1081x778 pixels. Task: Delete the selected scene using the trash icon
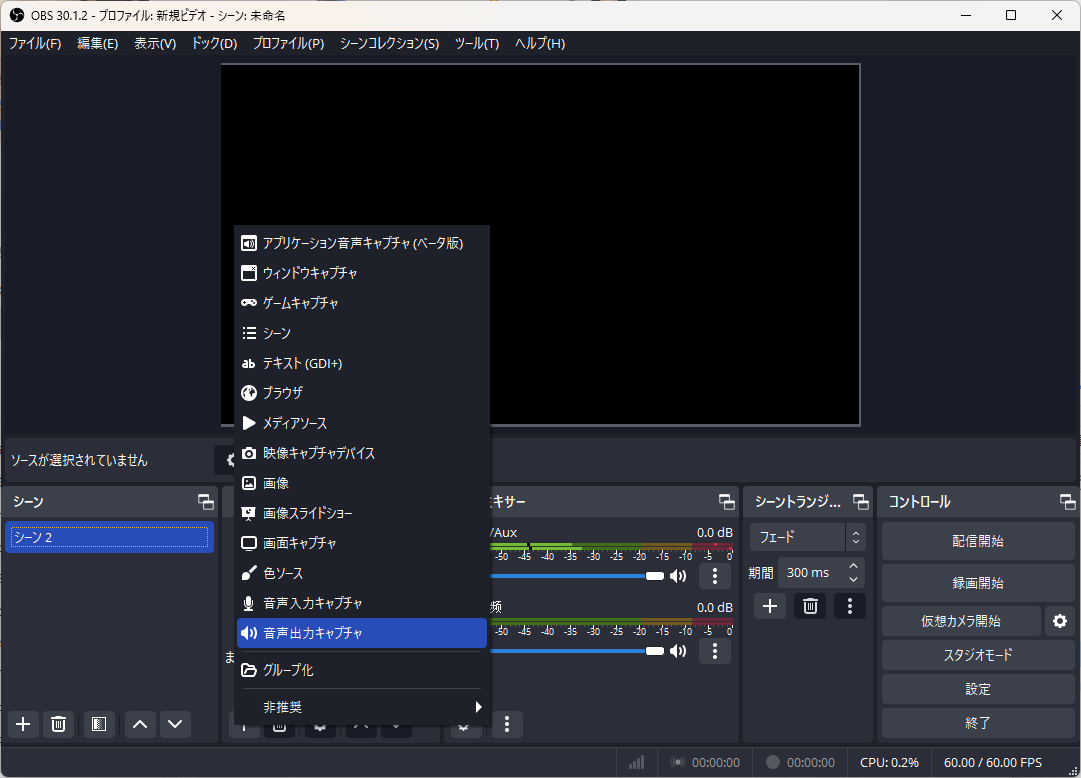pyautogui.click(x=58, y=724)
